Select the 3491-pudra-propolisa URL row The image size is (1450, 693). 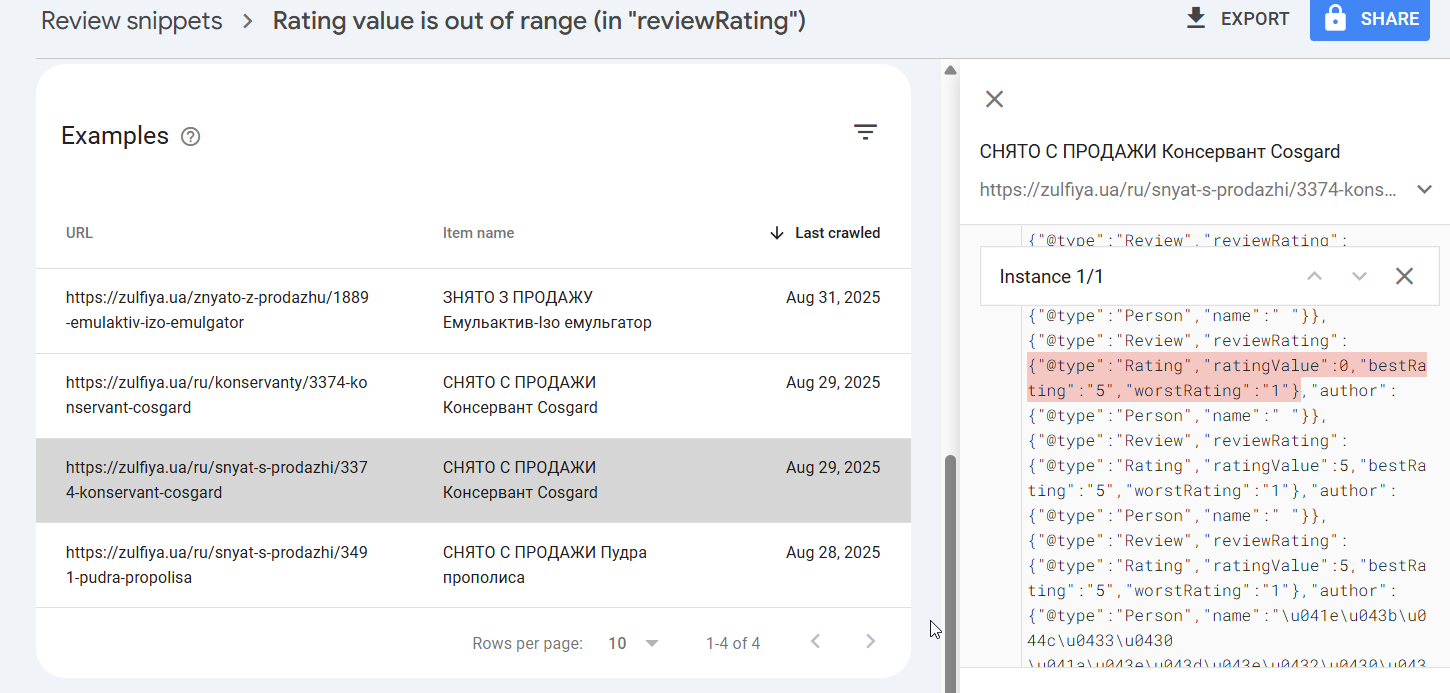point(217,565)
